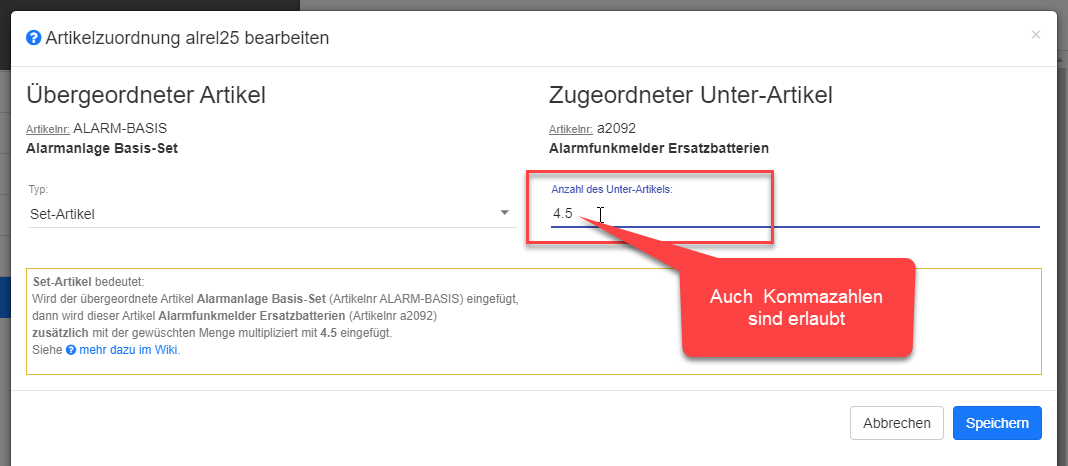Click the heading 'Zugeordneter Unter-Artikel'
This screenshot has width=1068, height=466.
(x=691, y=96)
